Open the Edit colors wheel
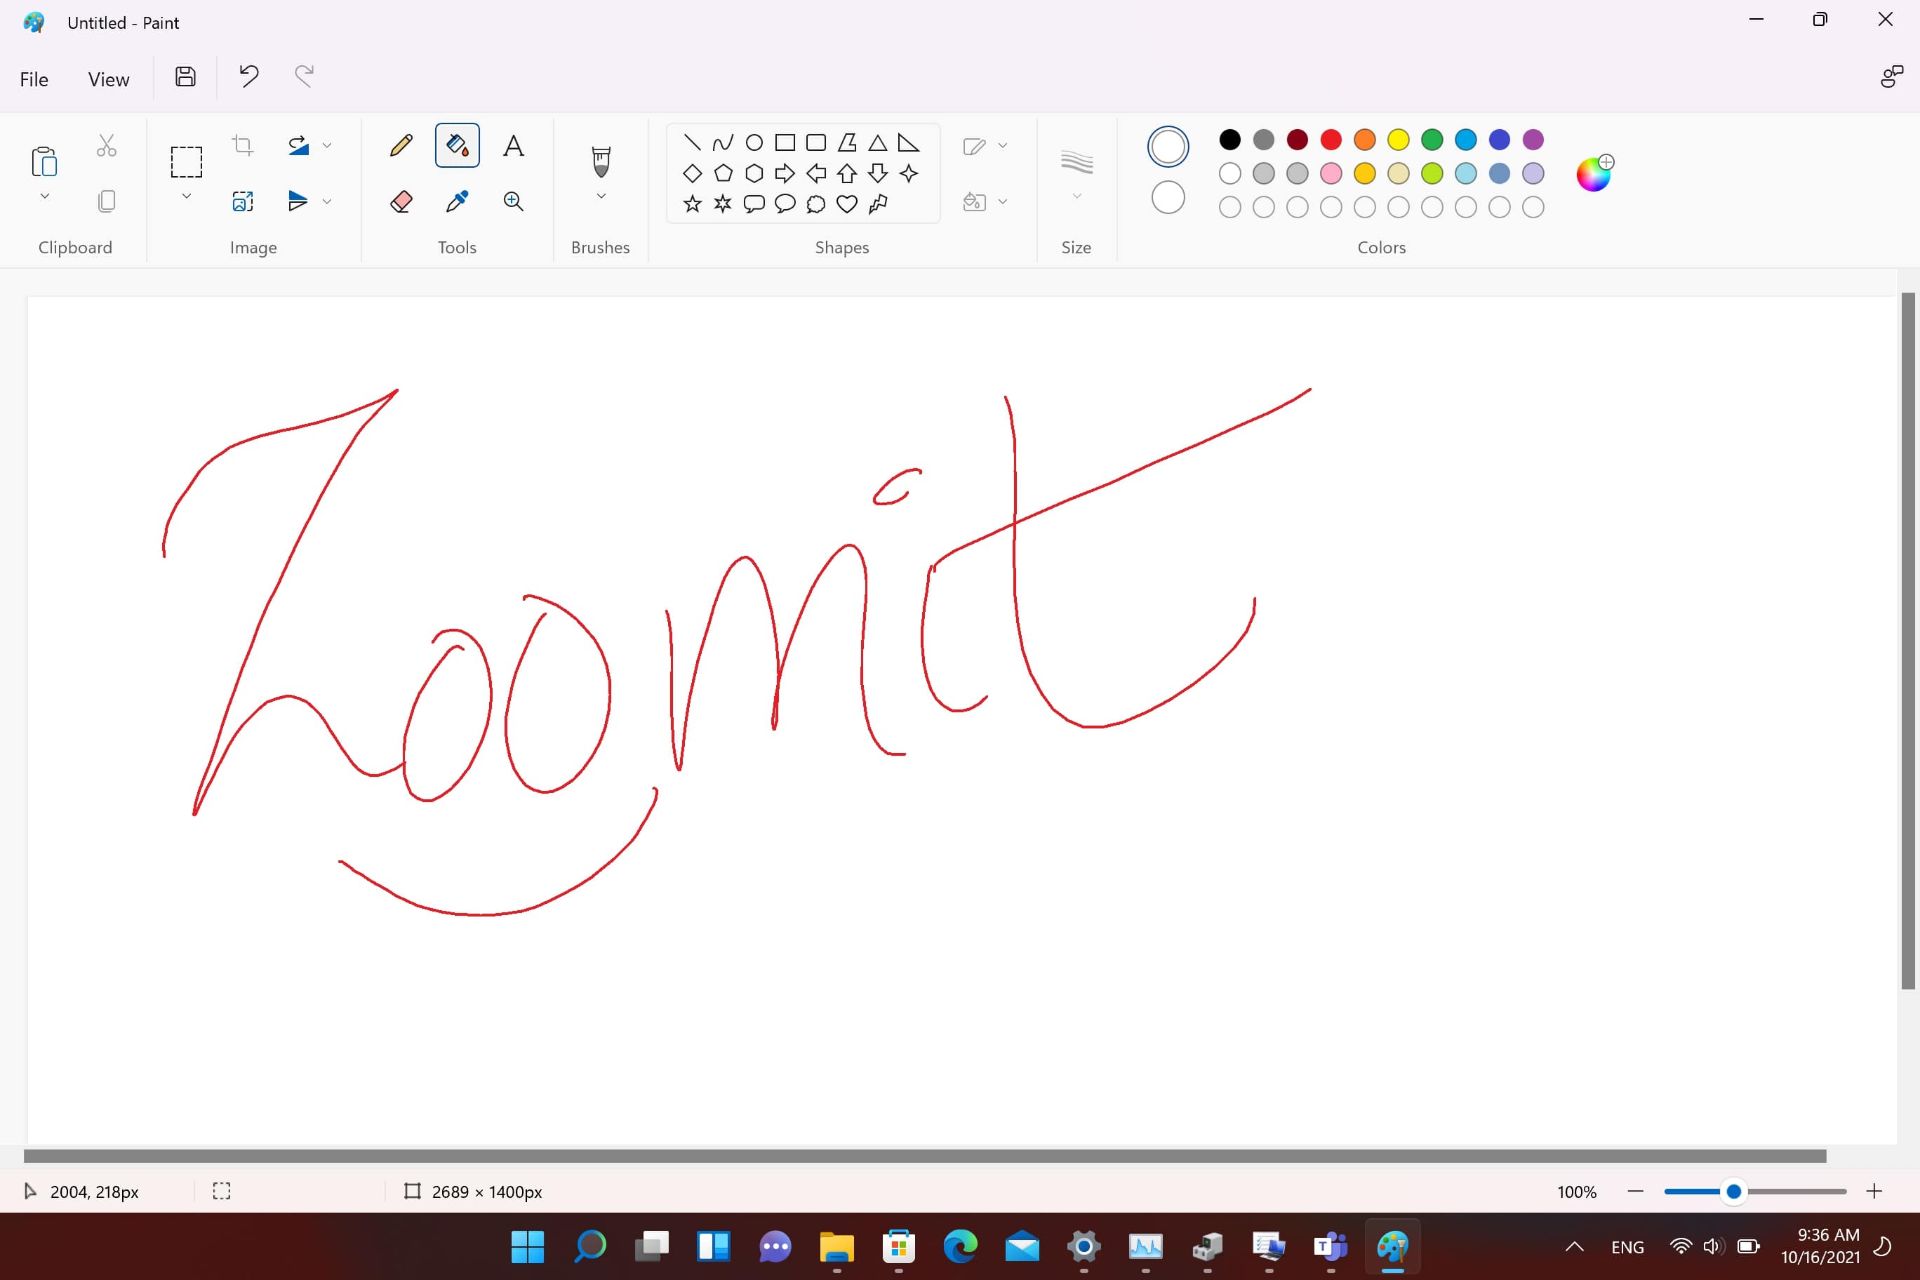 1594,174
